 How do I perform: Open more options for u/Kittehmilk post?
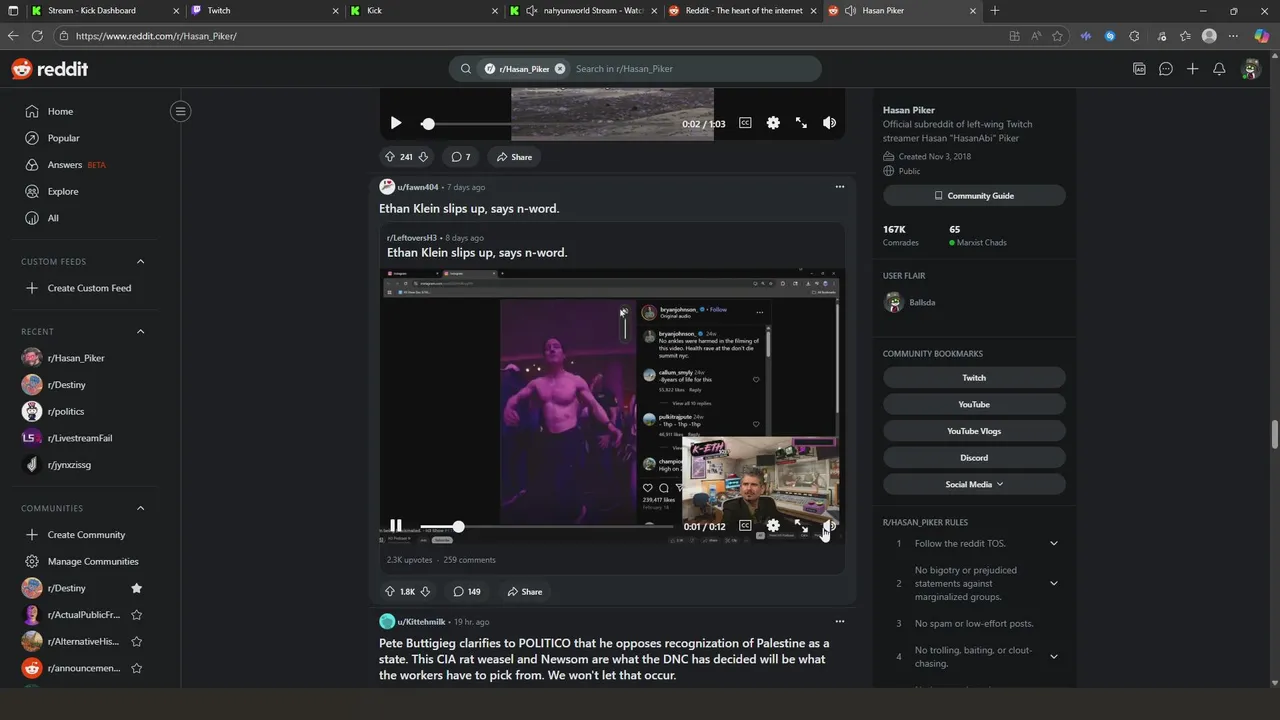840,621
